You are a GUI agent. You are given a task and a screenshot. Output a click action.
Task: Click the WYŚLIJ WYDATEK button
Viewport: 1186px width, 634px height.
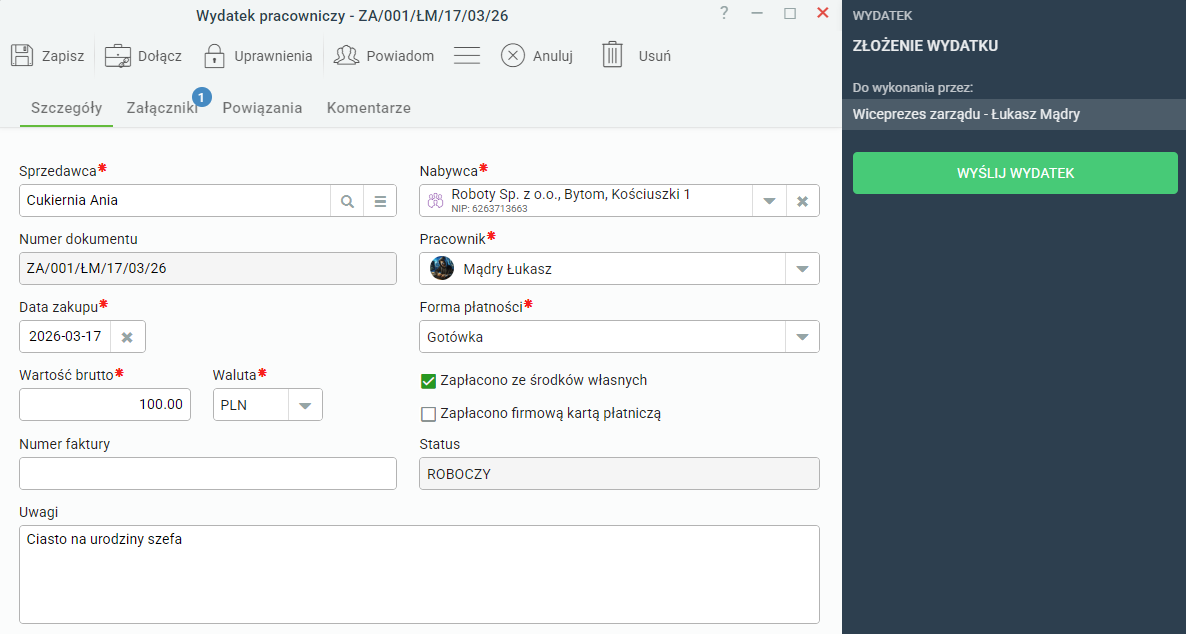tap(1015, 173)
